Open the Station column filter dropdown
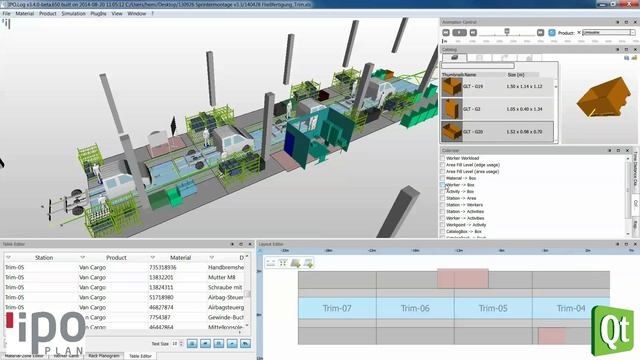 [x=8, y=258]
